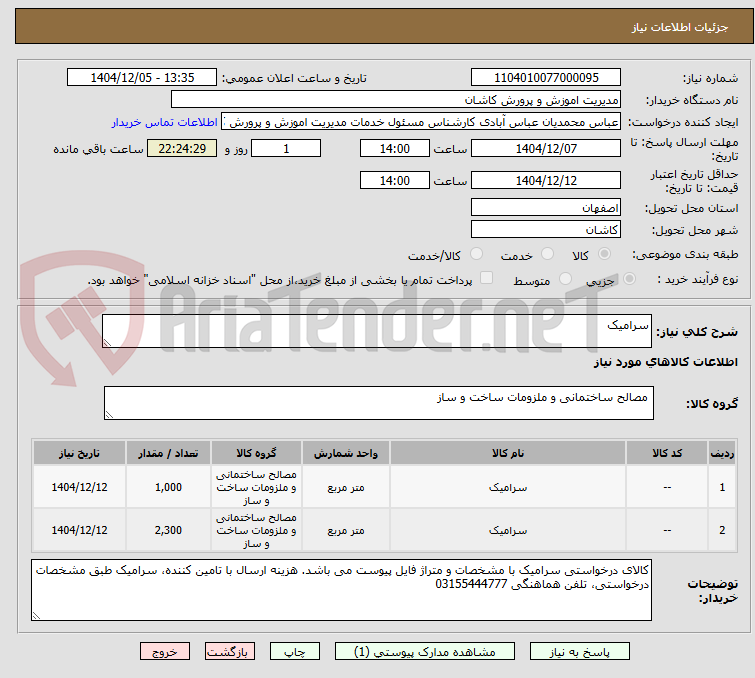
Task: Click سرامیک item name in row 2
Action: click(x=508, y=530)
